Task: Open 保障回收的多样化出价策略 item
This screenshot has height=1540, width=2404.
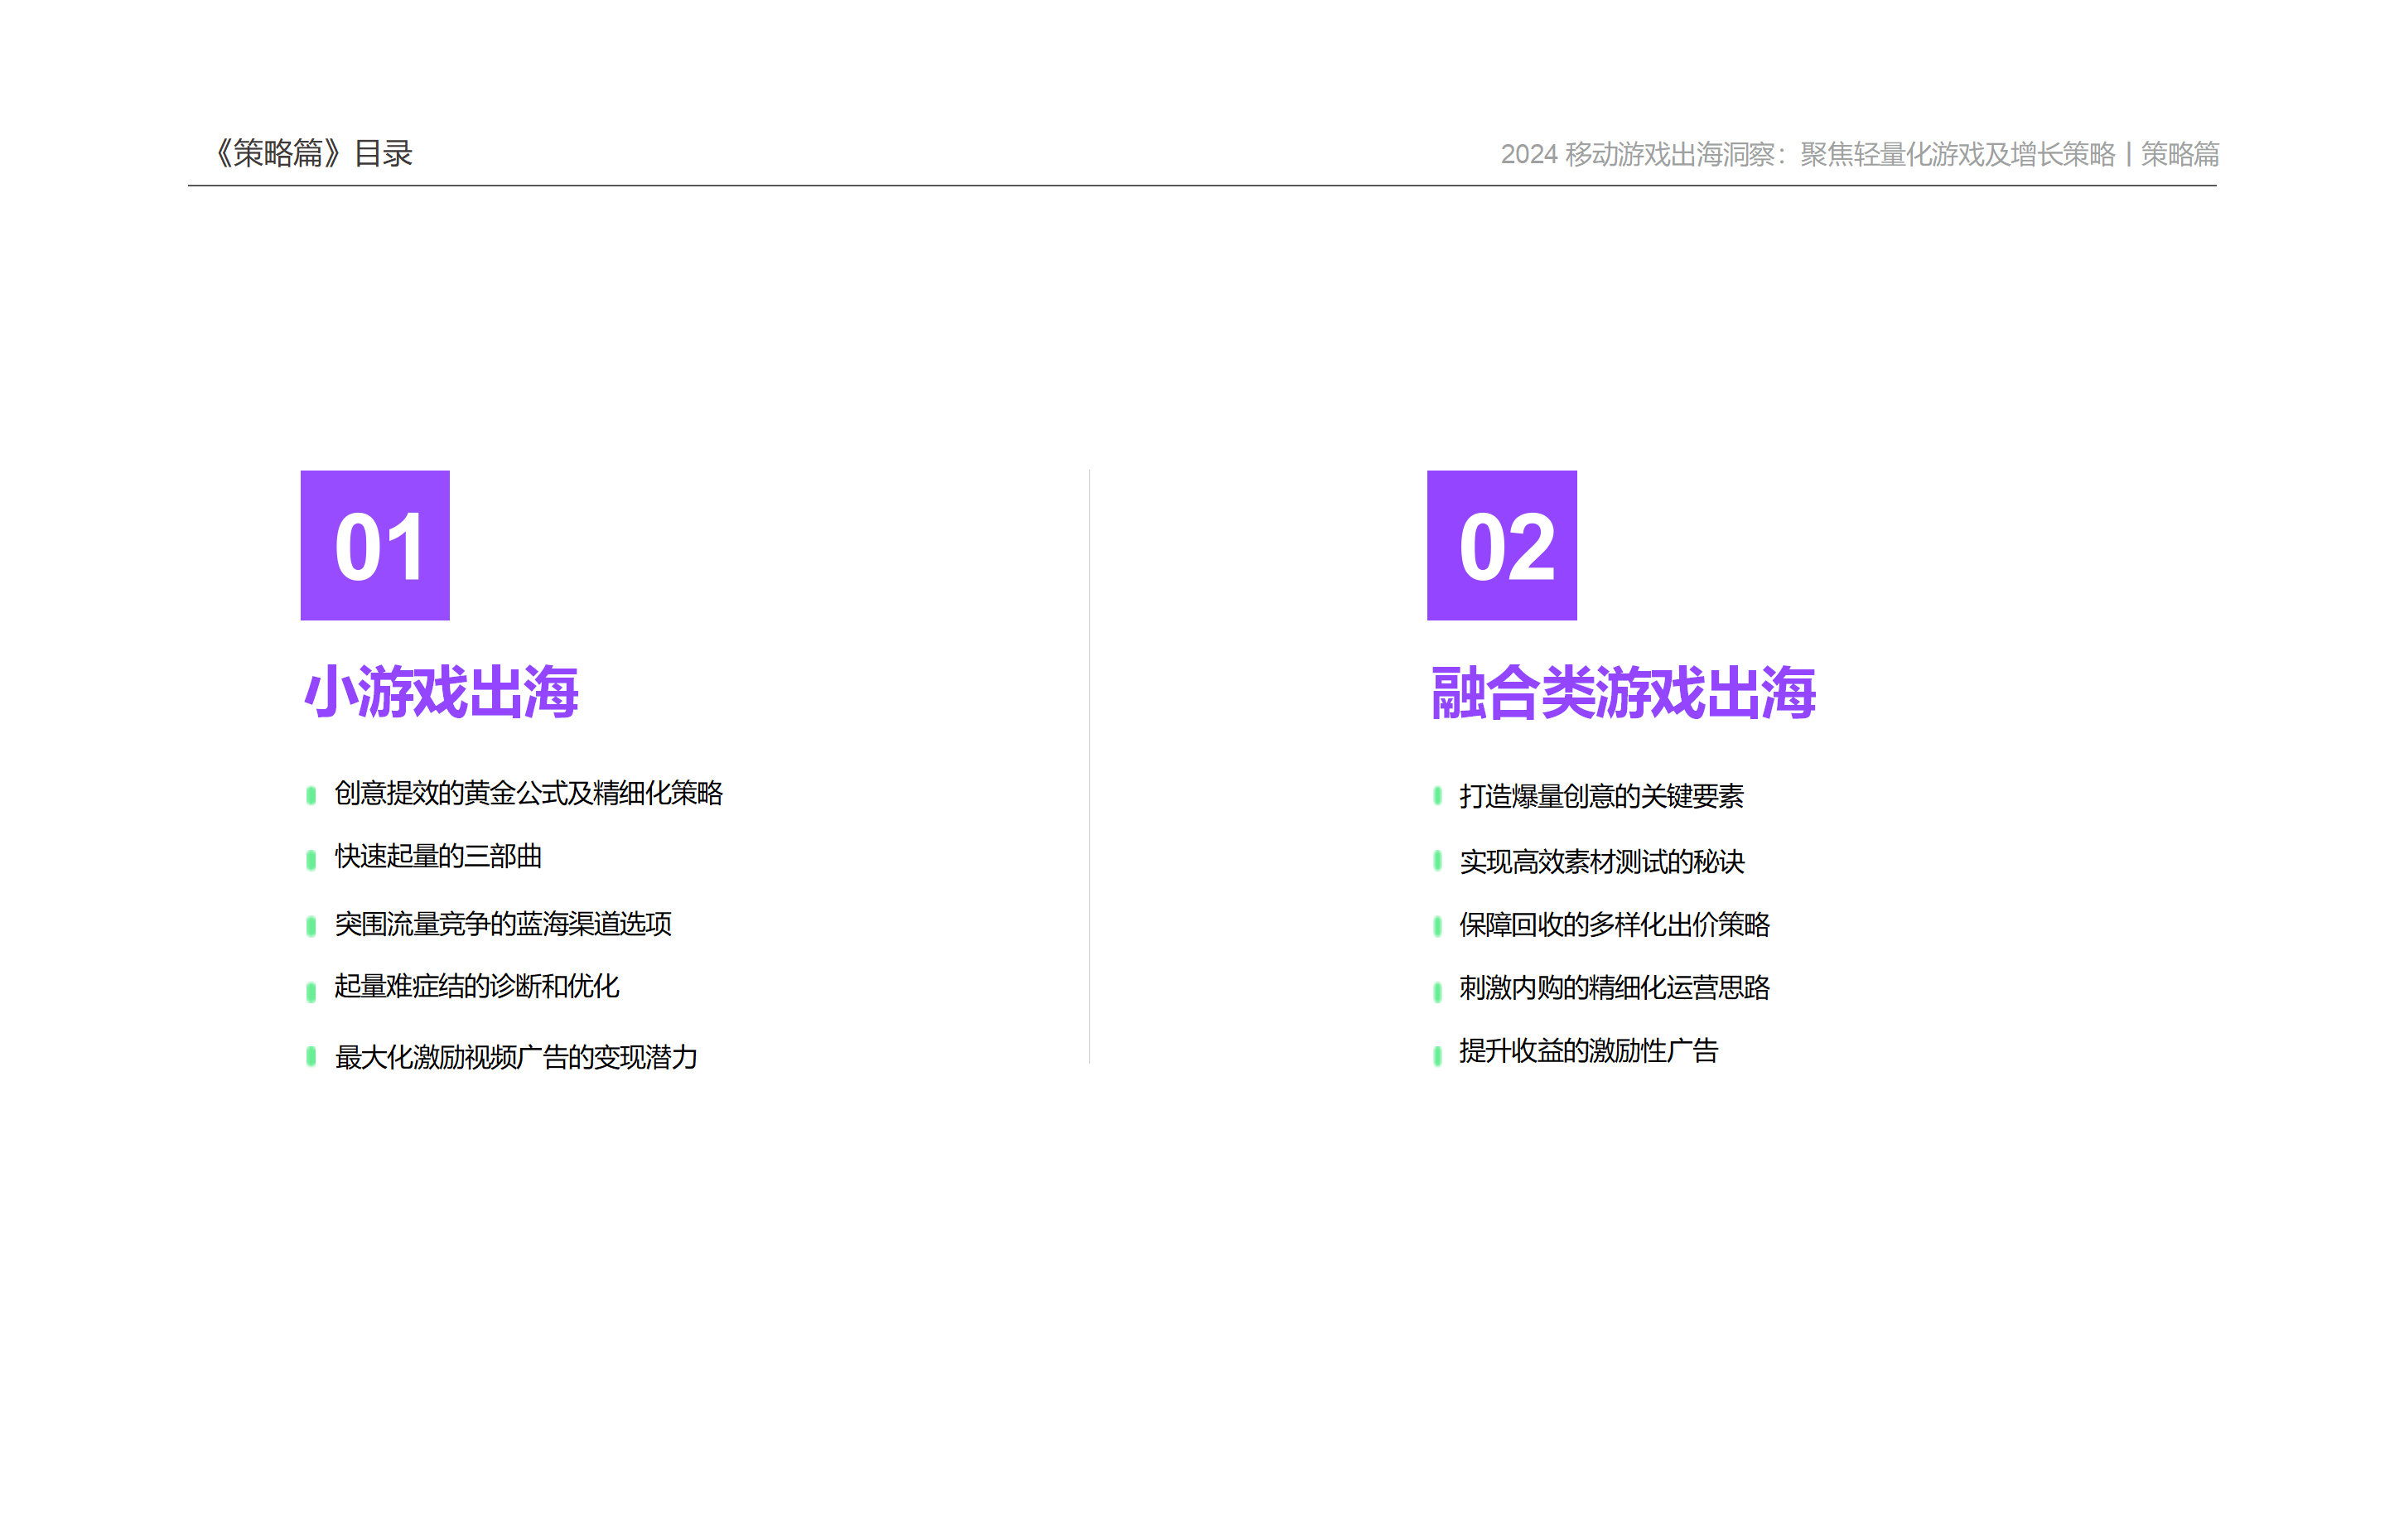Action: coord(1613,924)
